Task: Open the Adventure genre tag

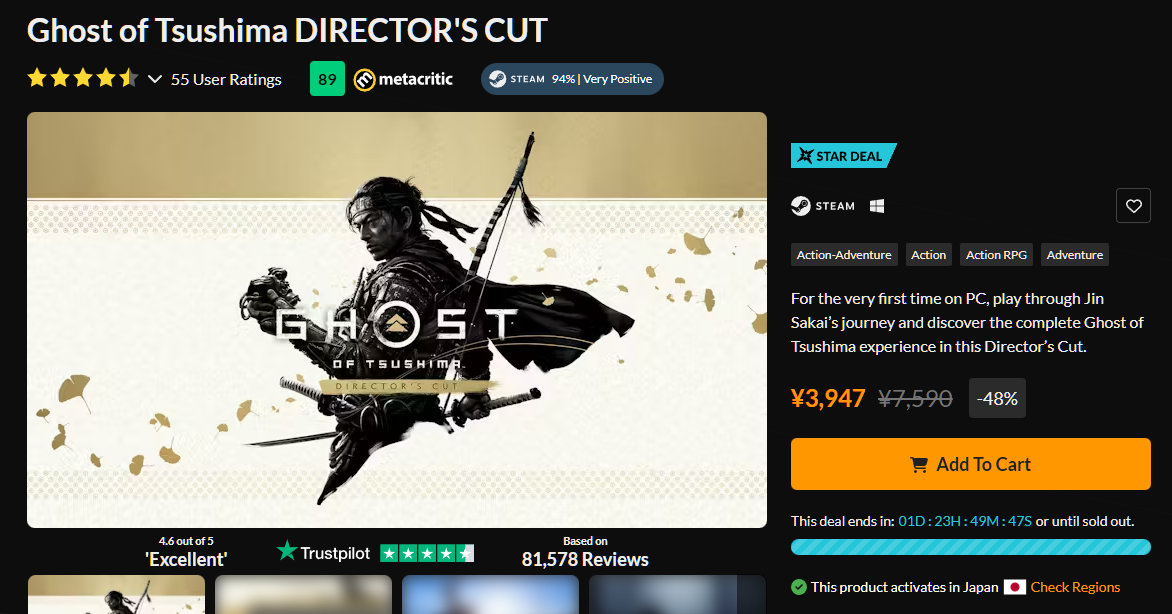Action: (x=1075, y=255)
